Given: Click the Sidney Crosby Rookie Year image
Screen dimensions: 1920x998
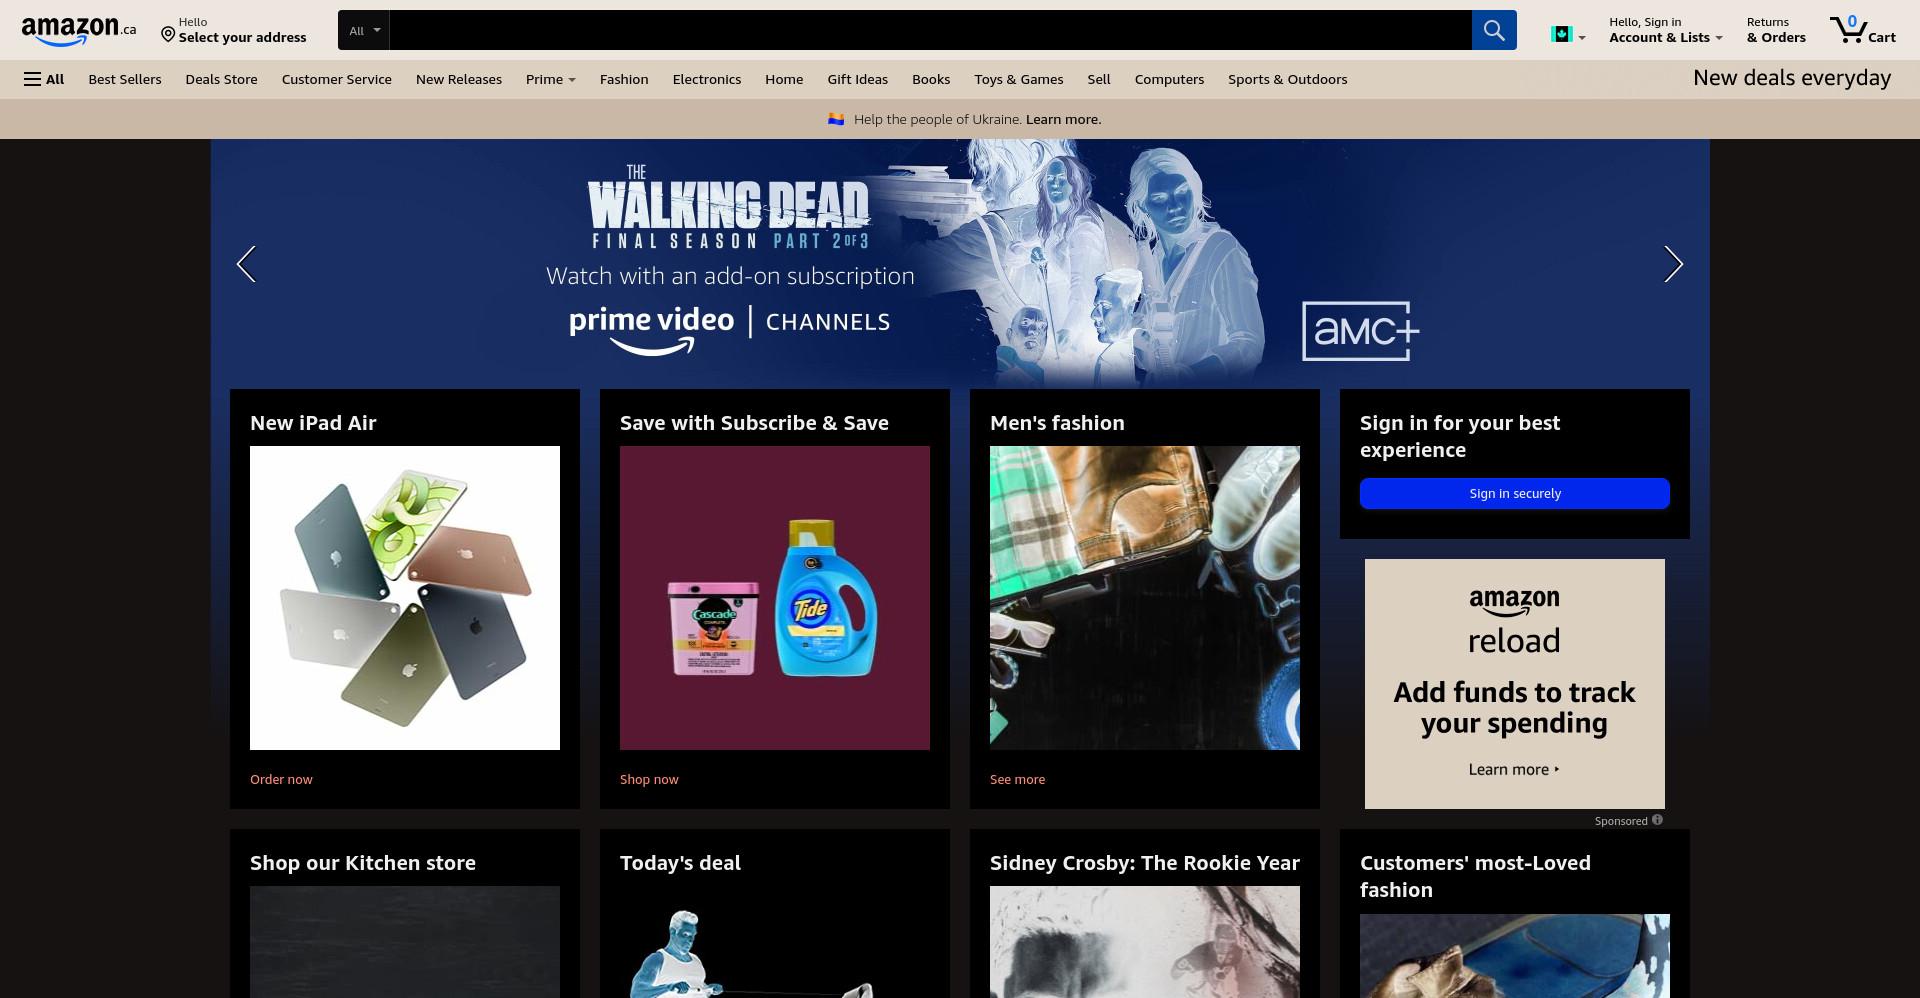Looking at the screenshot, I should (1145, 942).
